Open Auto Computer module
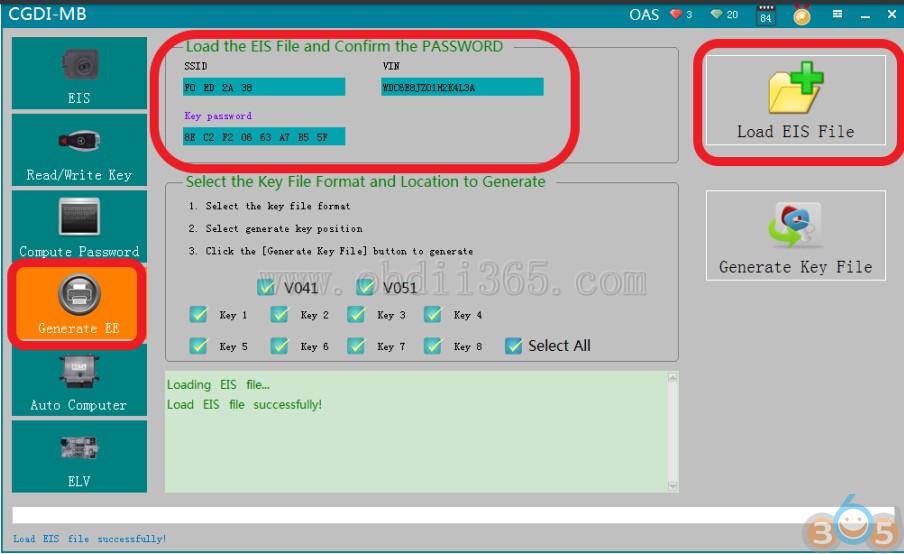Image resolution: width=904 pixels, height=554 pixels. coord(80,380)
